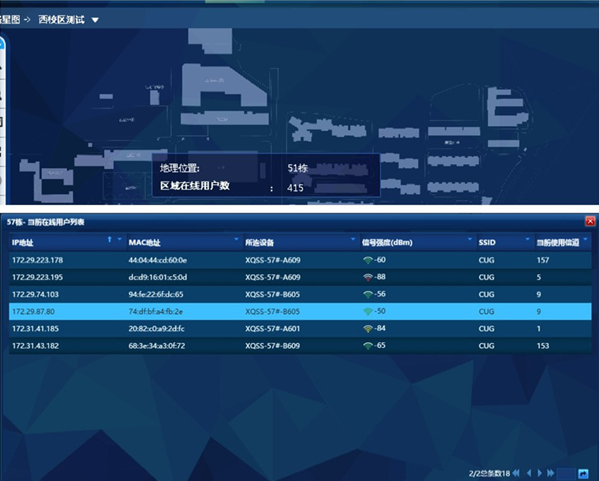Open the SSID column dropdown arrow
599x481 pixels.
click(528, 239)
